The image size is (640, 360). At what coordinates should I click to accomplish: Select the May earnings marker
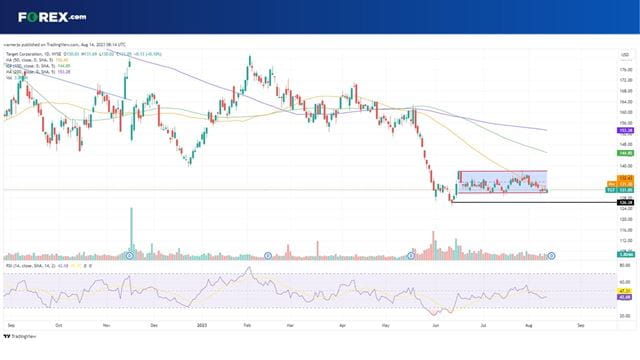[x=411, y=256]
